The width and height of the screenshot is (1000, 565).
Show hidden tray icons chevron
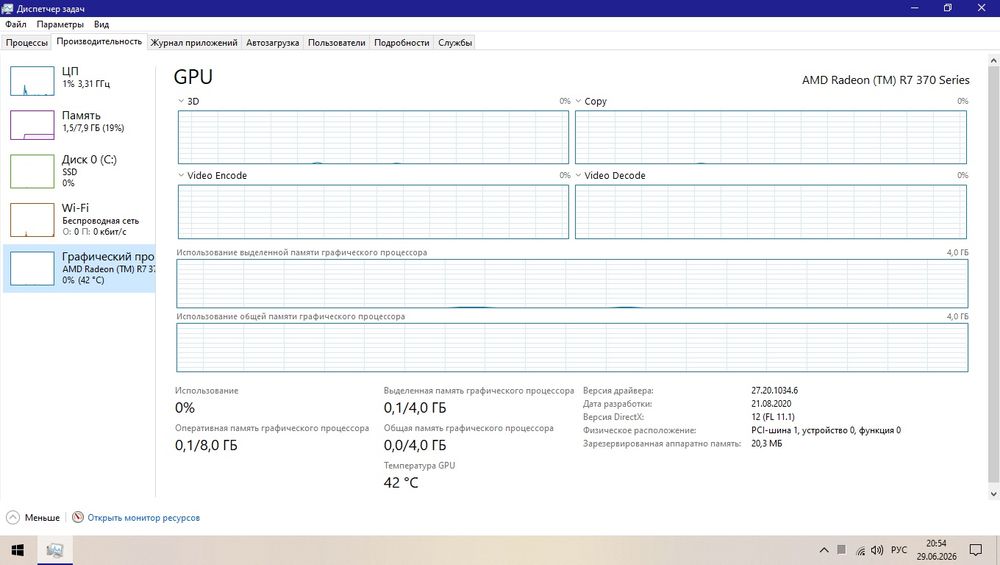click(x=824, y=550)
